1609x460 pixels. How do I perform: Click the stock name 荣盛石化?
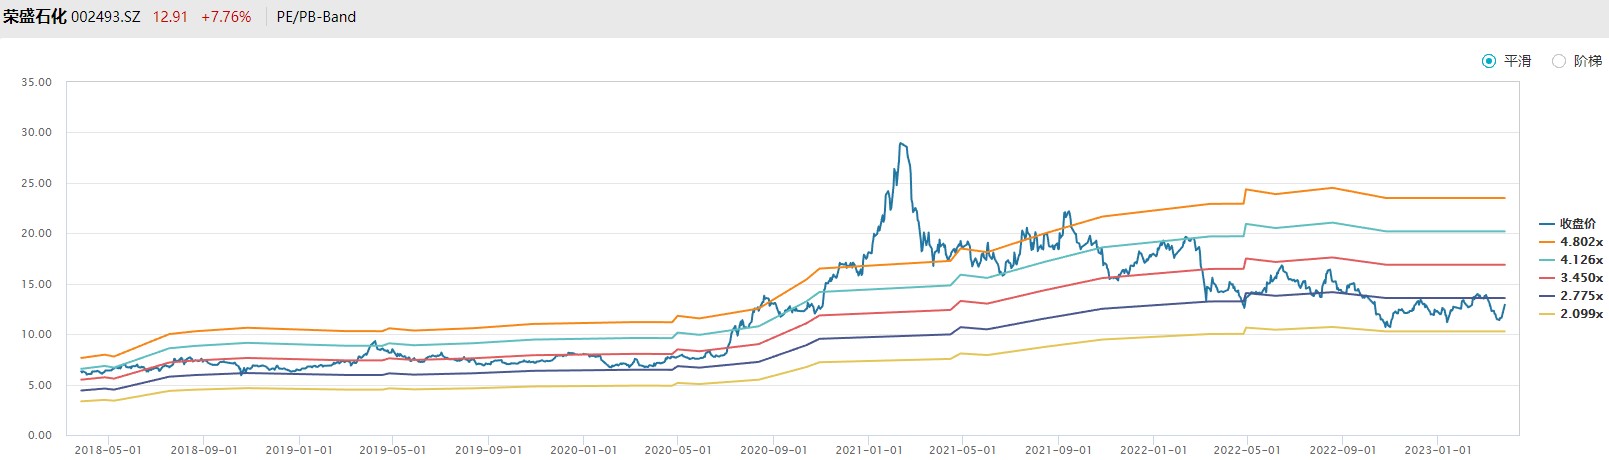(35, 17)
